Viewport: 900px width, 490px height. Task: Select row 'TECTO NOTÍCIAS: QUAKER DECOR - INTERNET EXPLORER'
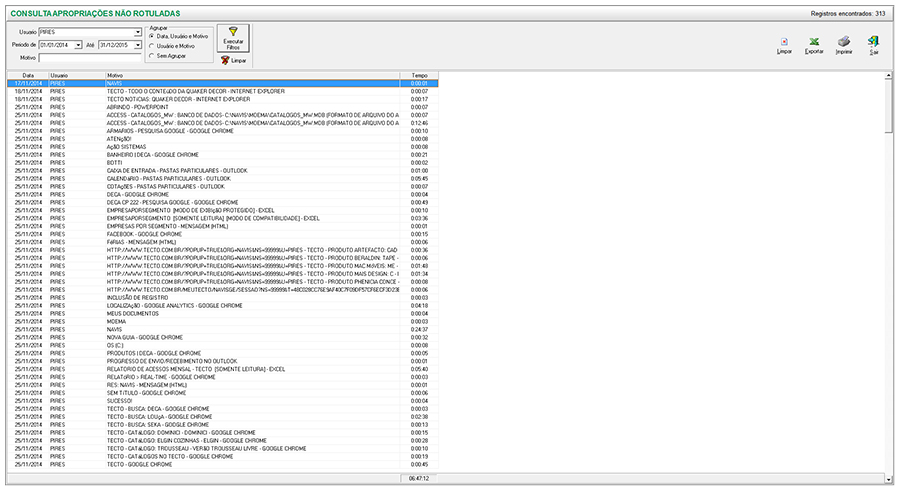click(223, 99)
